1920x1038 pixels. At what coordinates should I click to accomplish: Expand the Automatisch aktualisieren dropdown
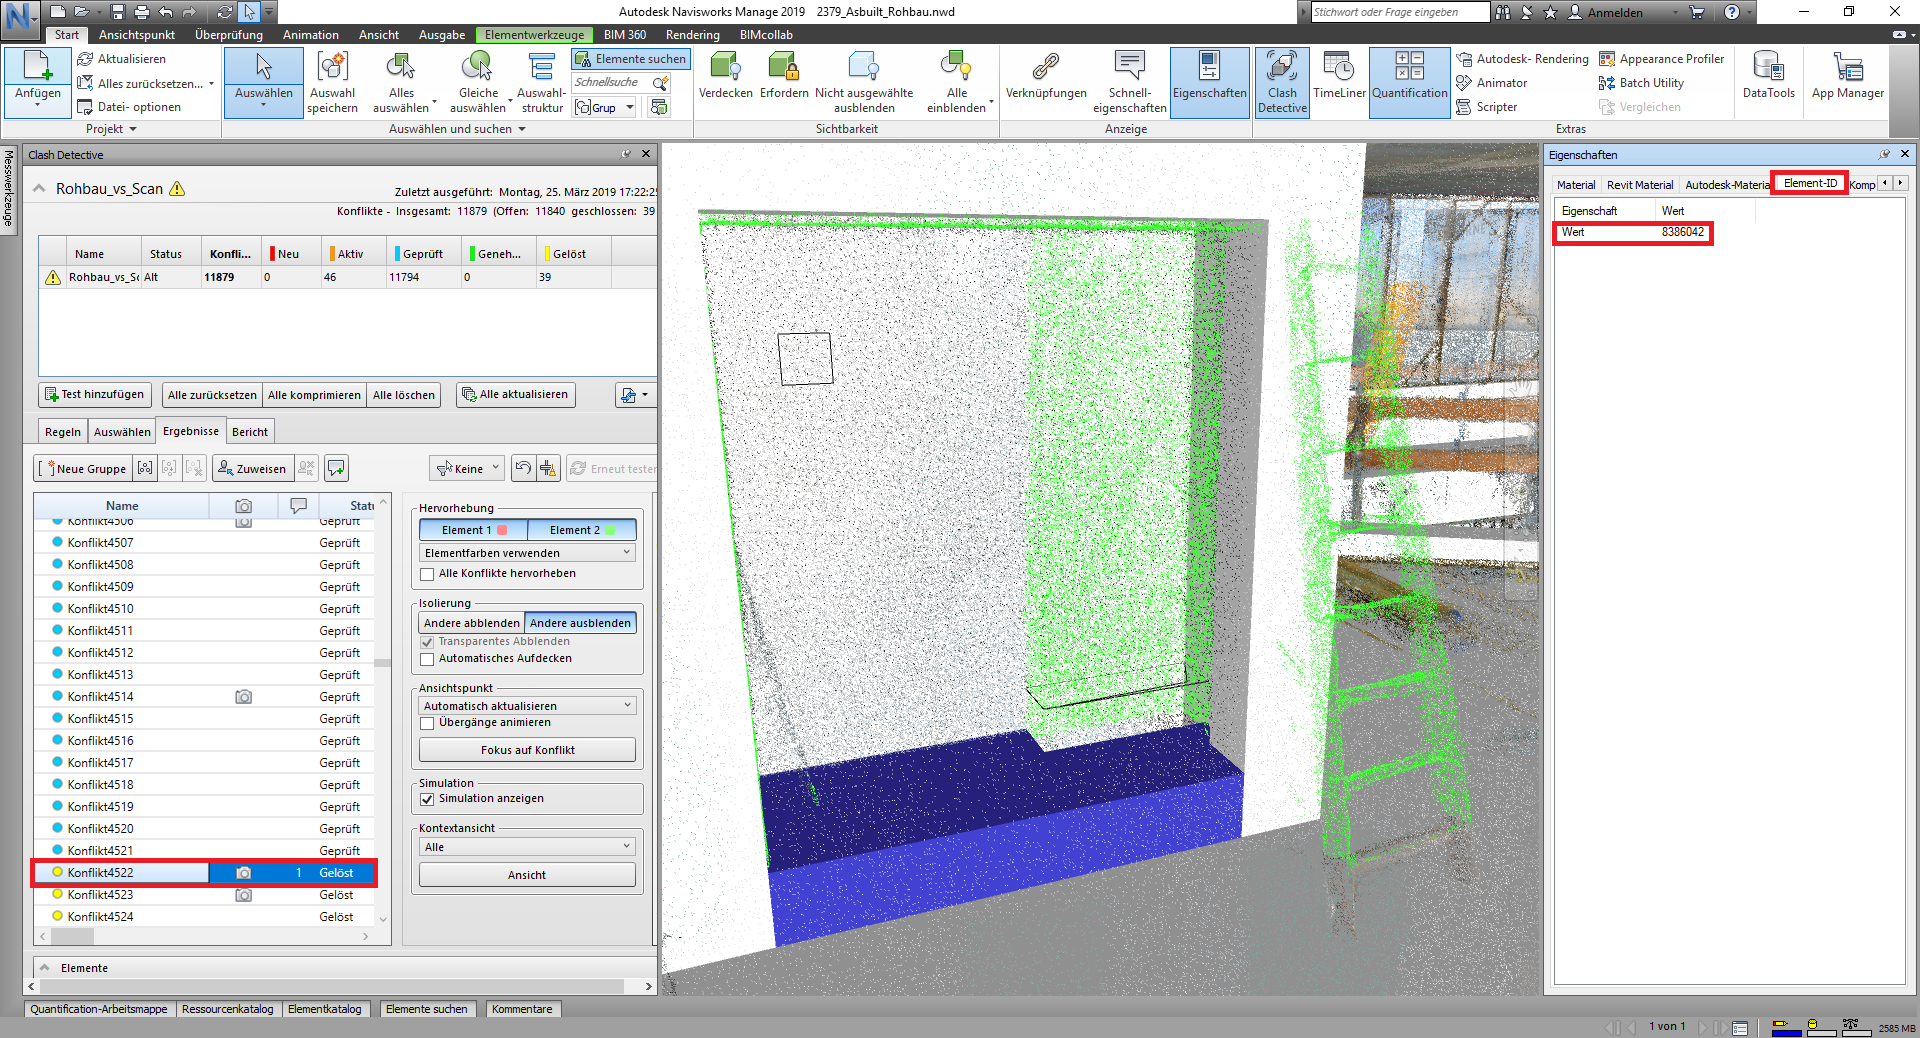tap(527, 706)
